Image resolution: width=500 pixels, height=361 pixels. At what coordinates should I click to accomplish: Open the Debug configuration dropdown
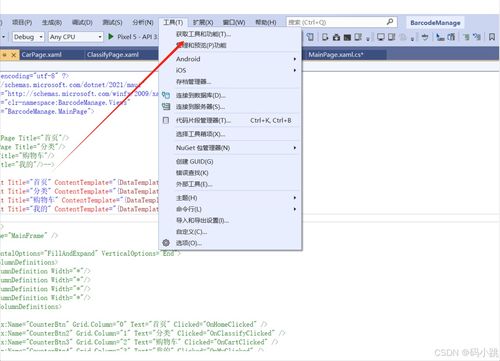[x=28, y=37]
